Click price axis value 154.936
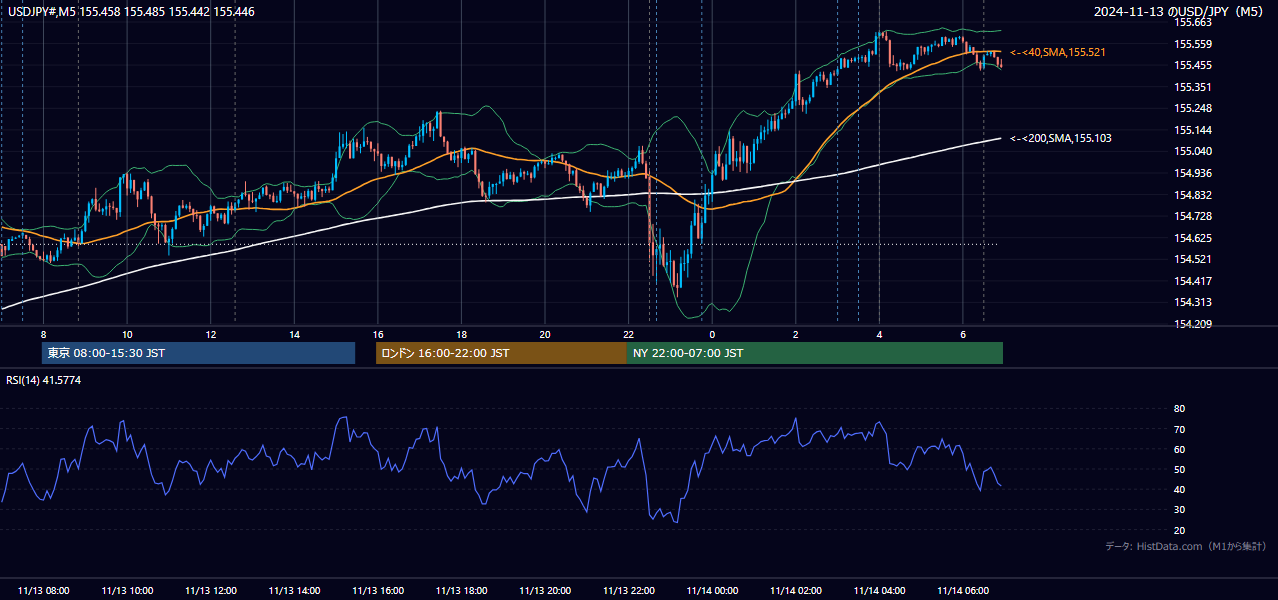The height and width of the screenshot is (600, 1278). pyautogui.click(x=1193, y=173)
